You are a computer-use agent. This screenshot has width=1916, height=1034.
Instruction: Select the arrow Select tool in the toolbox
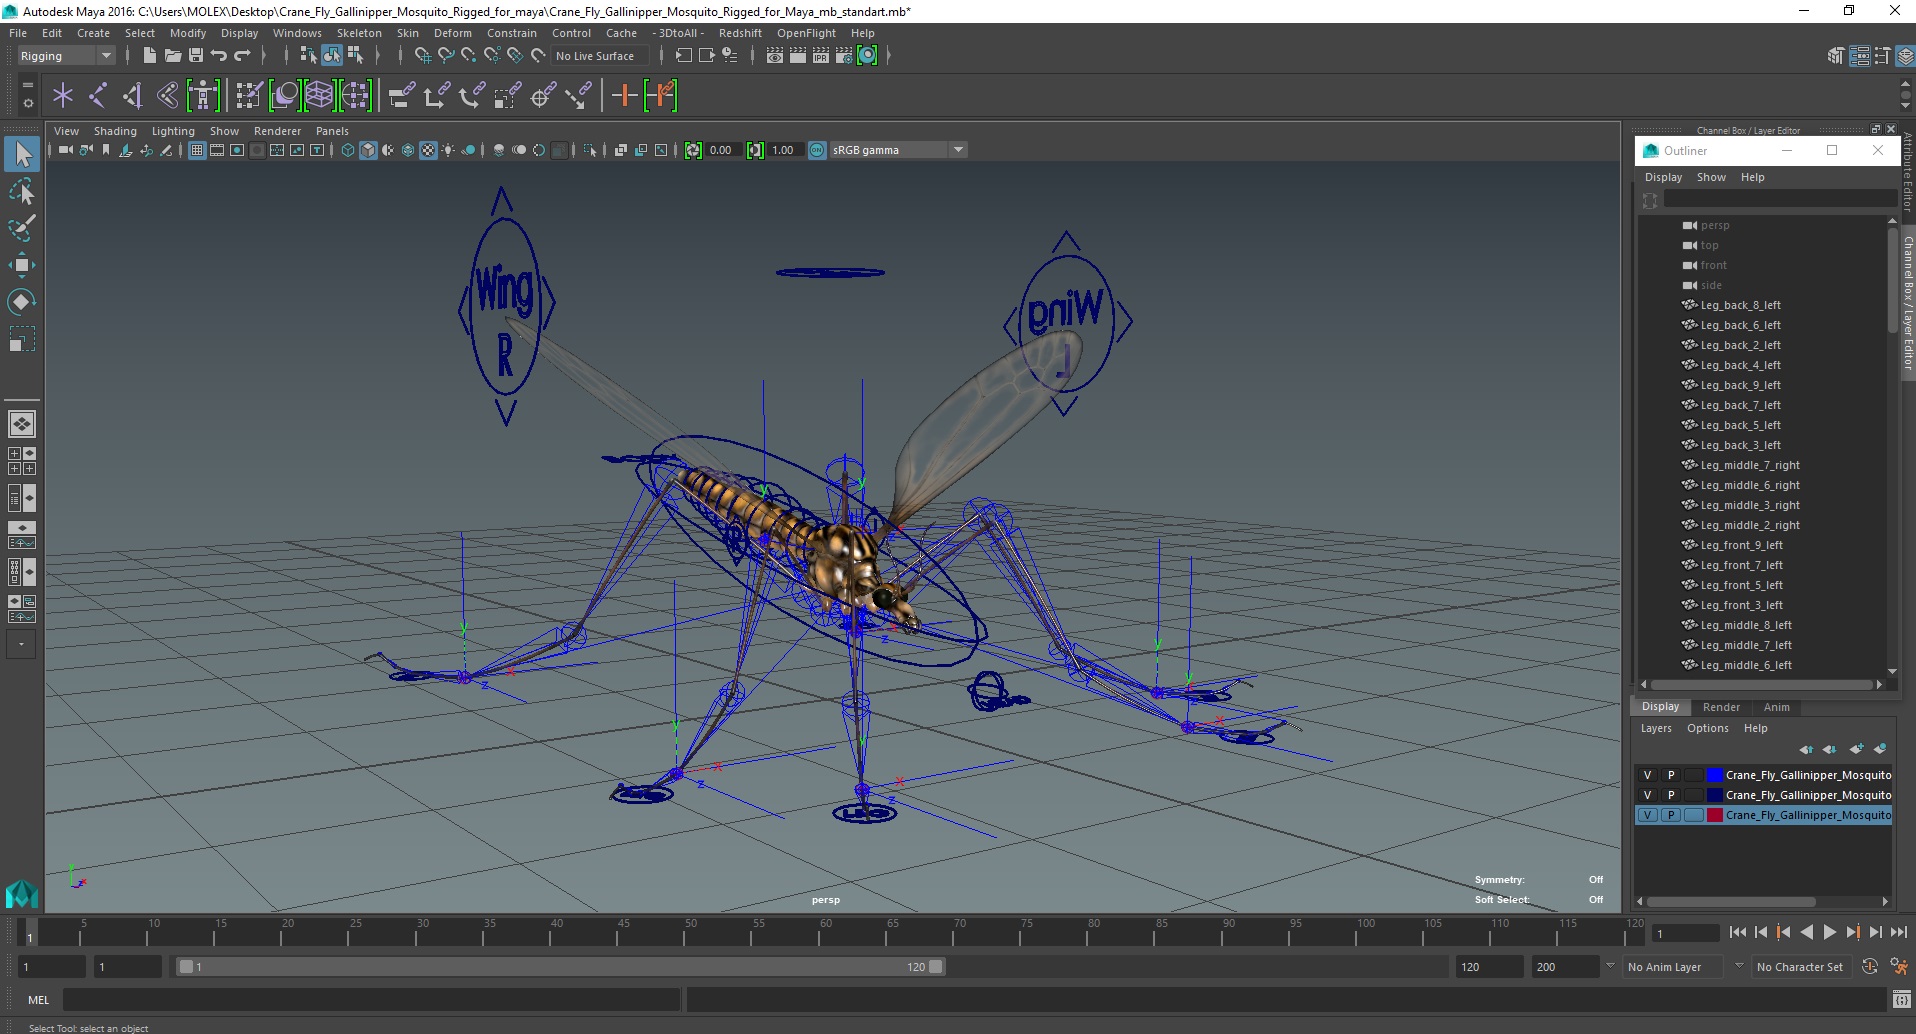pos(22,154)
